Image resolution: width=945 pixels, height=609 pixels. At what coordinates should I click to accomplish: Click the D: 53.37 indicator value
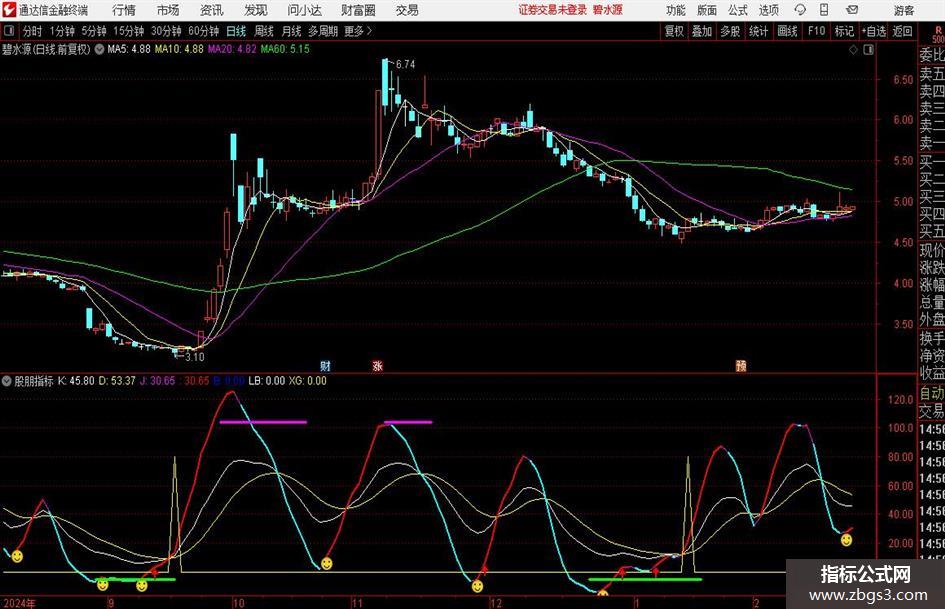pos(117,380)
